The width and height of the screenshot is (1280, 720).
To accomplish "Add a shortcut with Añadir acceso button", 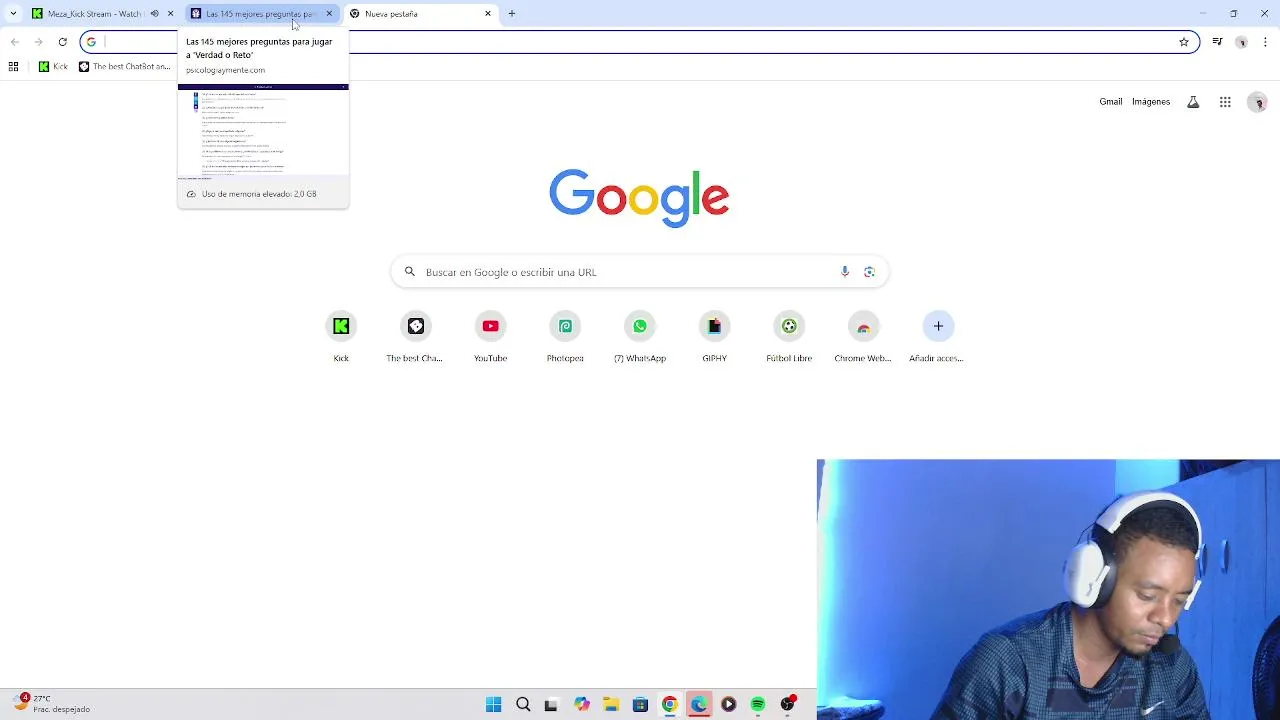I will (937, 338).
